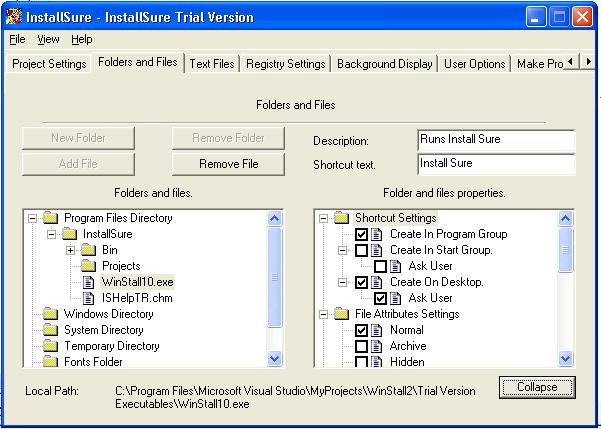The height and width of the screenshot is (429, 601).
Task: Open the User Options tab
Action: (475, 64)
